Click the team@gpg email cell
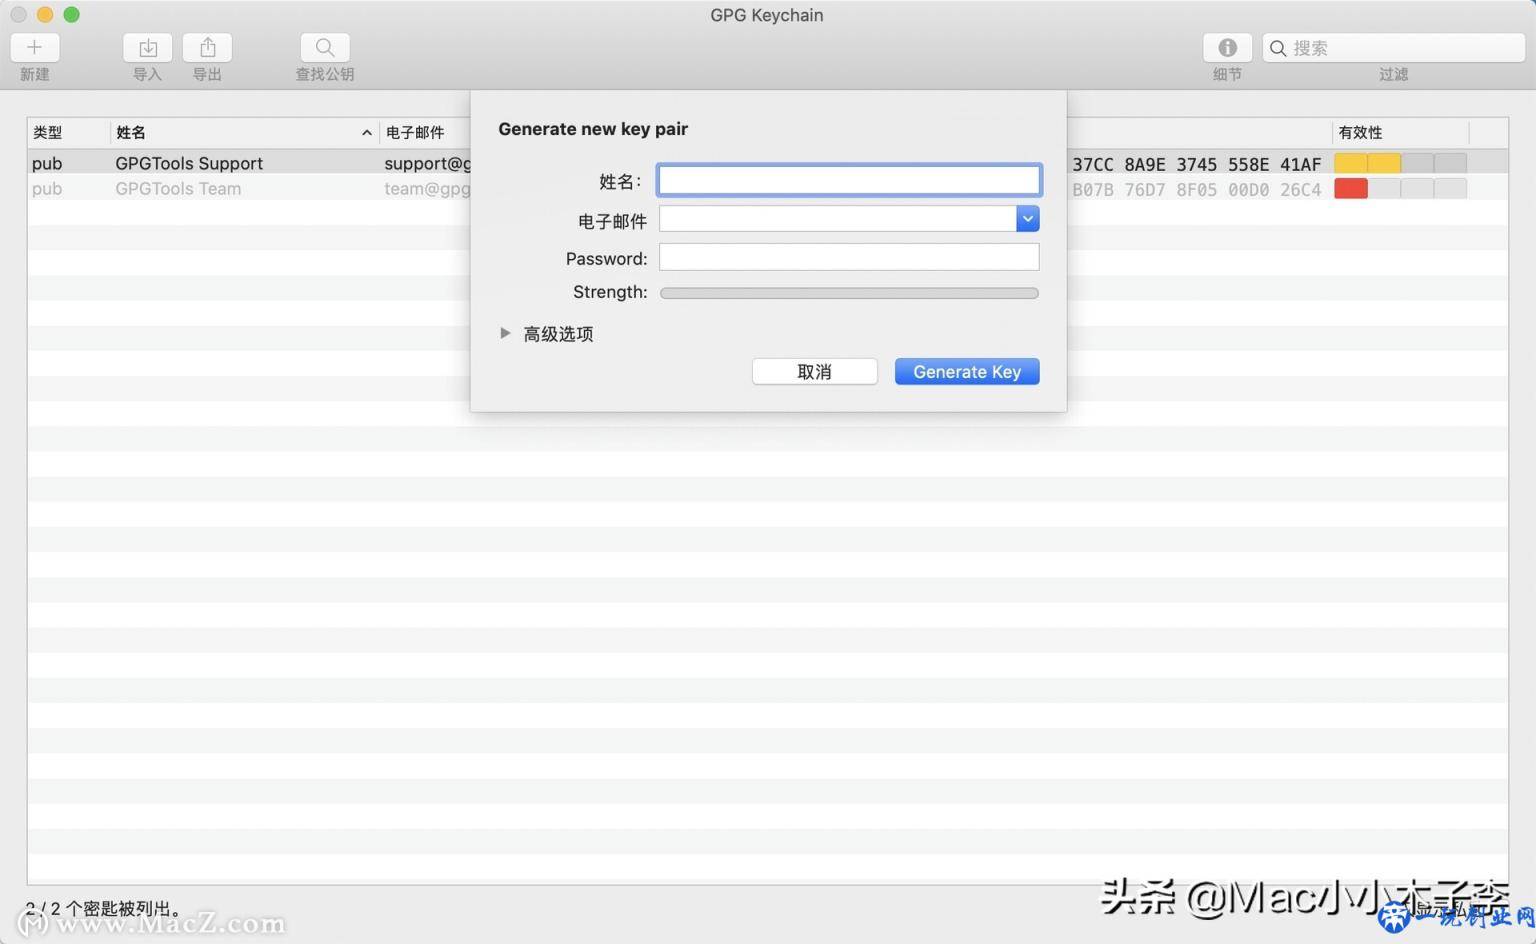 click(427, 188)
